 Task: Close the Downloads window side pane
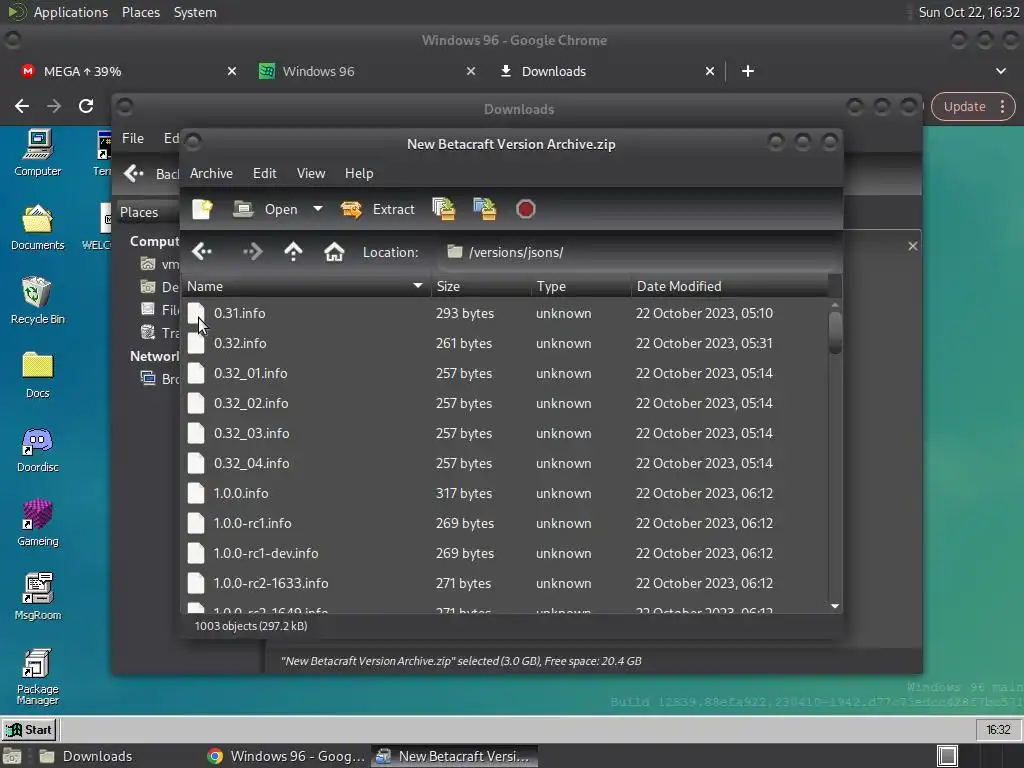tap(912, 246)
